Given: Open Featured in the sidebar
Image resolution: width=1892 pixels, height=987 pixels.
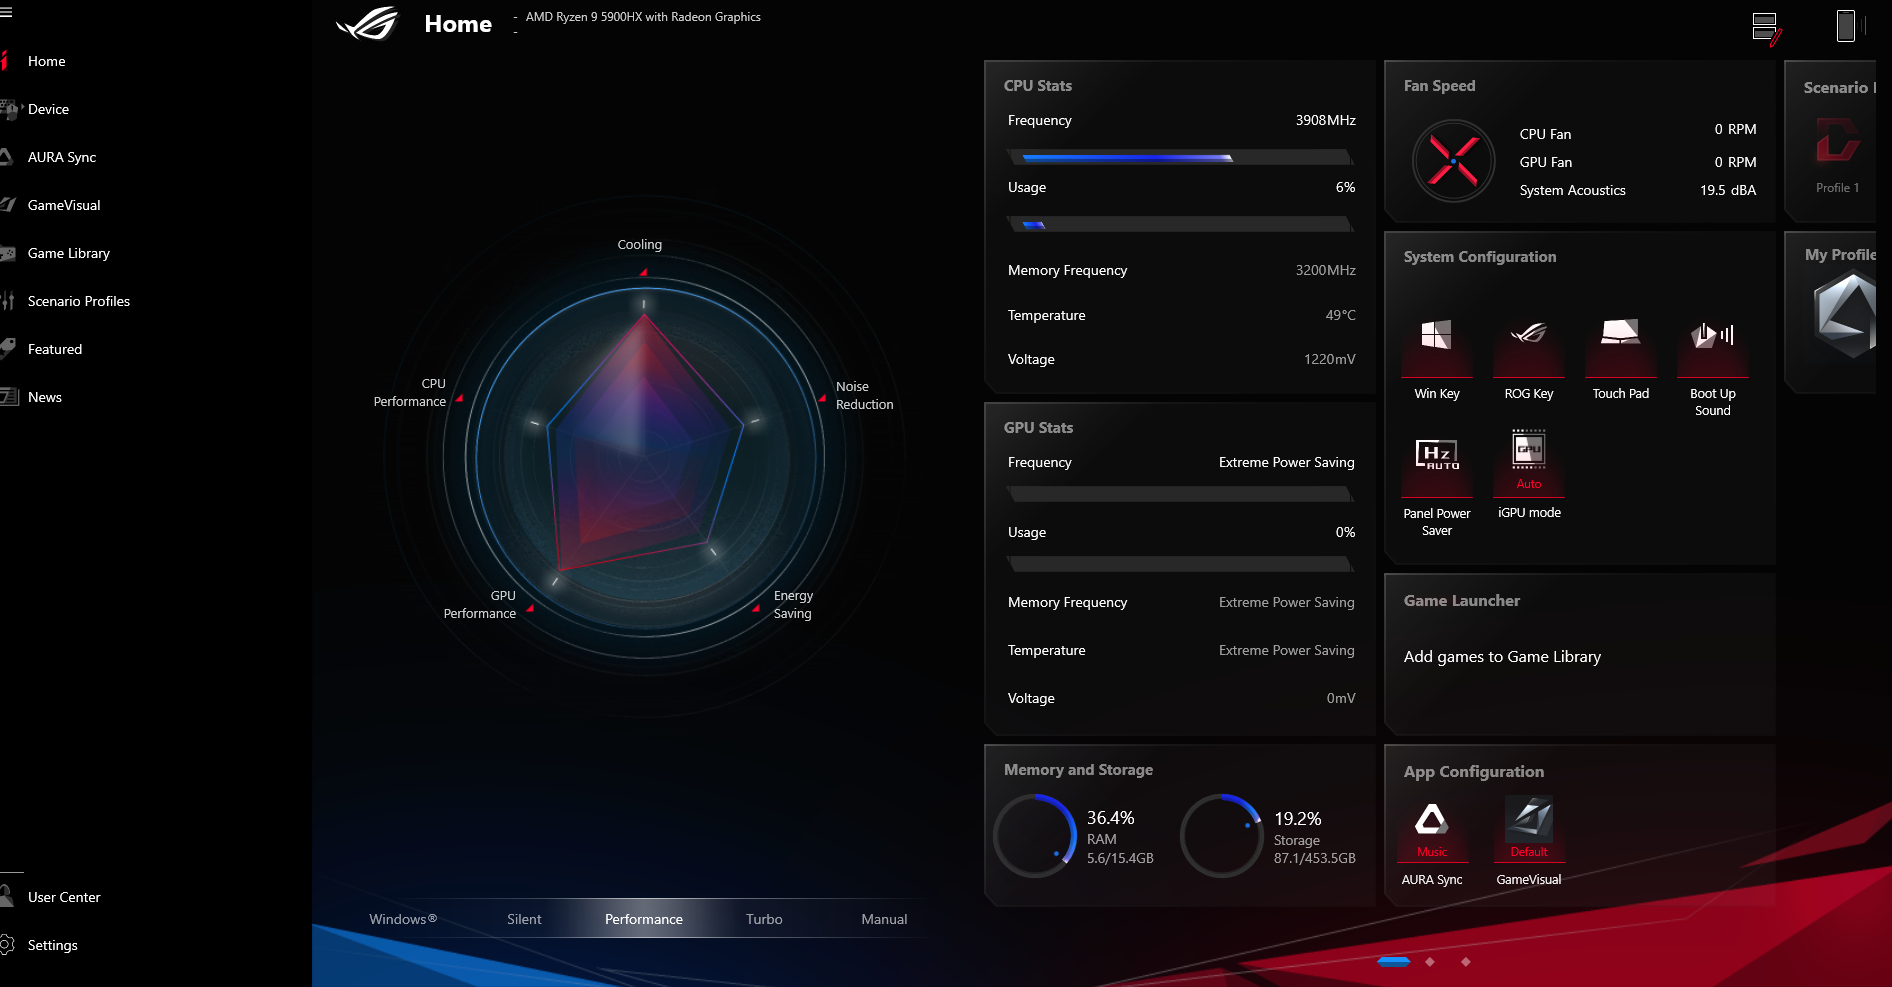Looking at the screenshot, I should tap(55, 349).
